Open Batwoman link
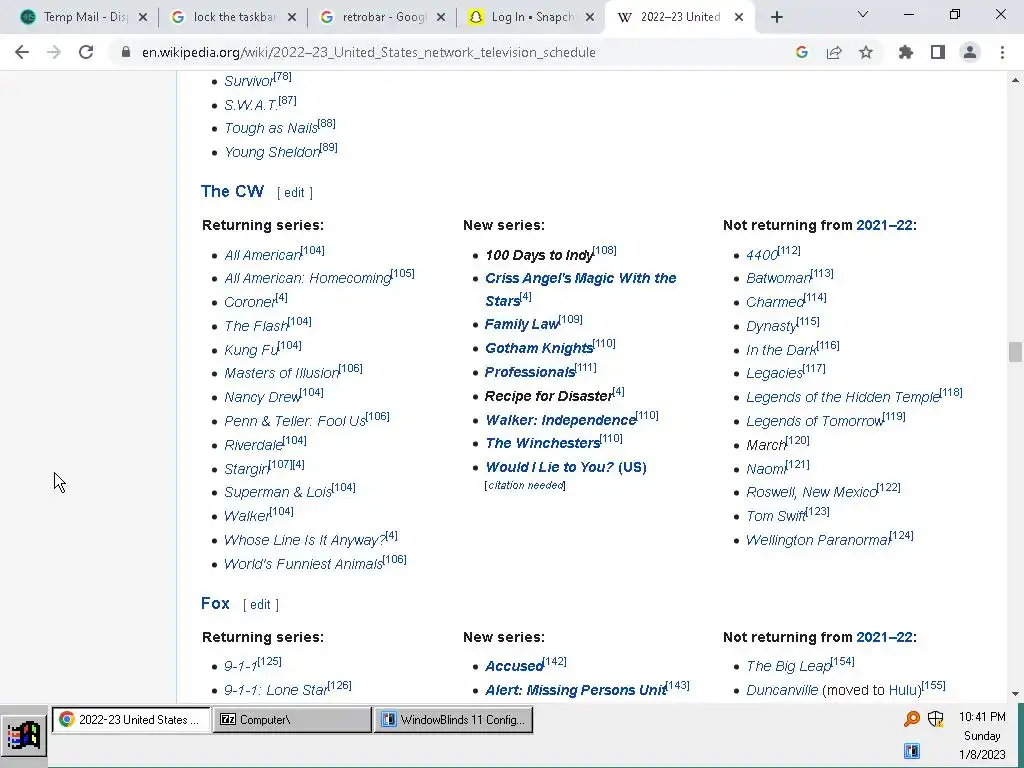The width and height of the screenshot is (1024, 768). point(778,278)
